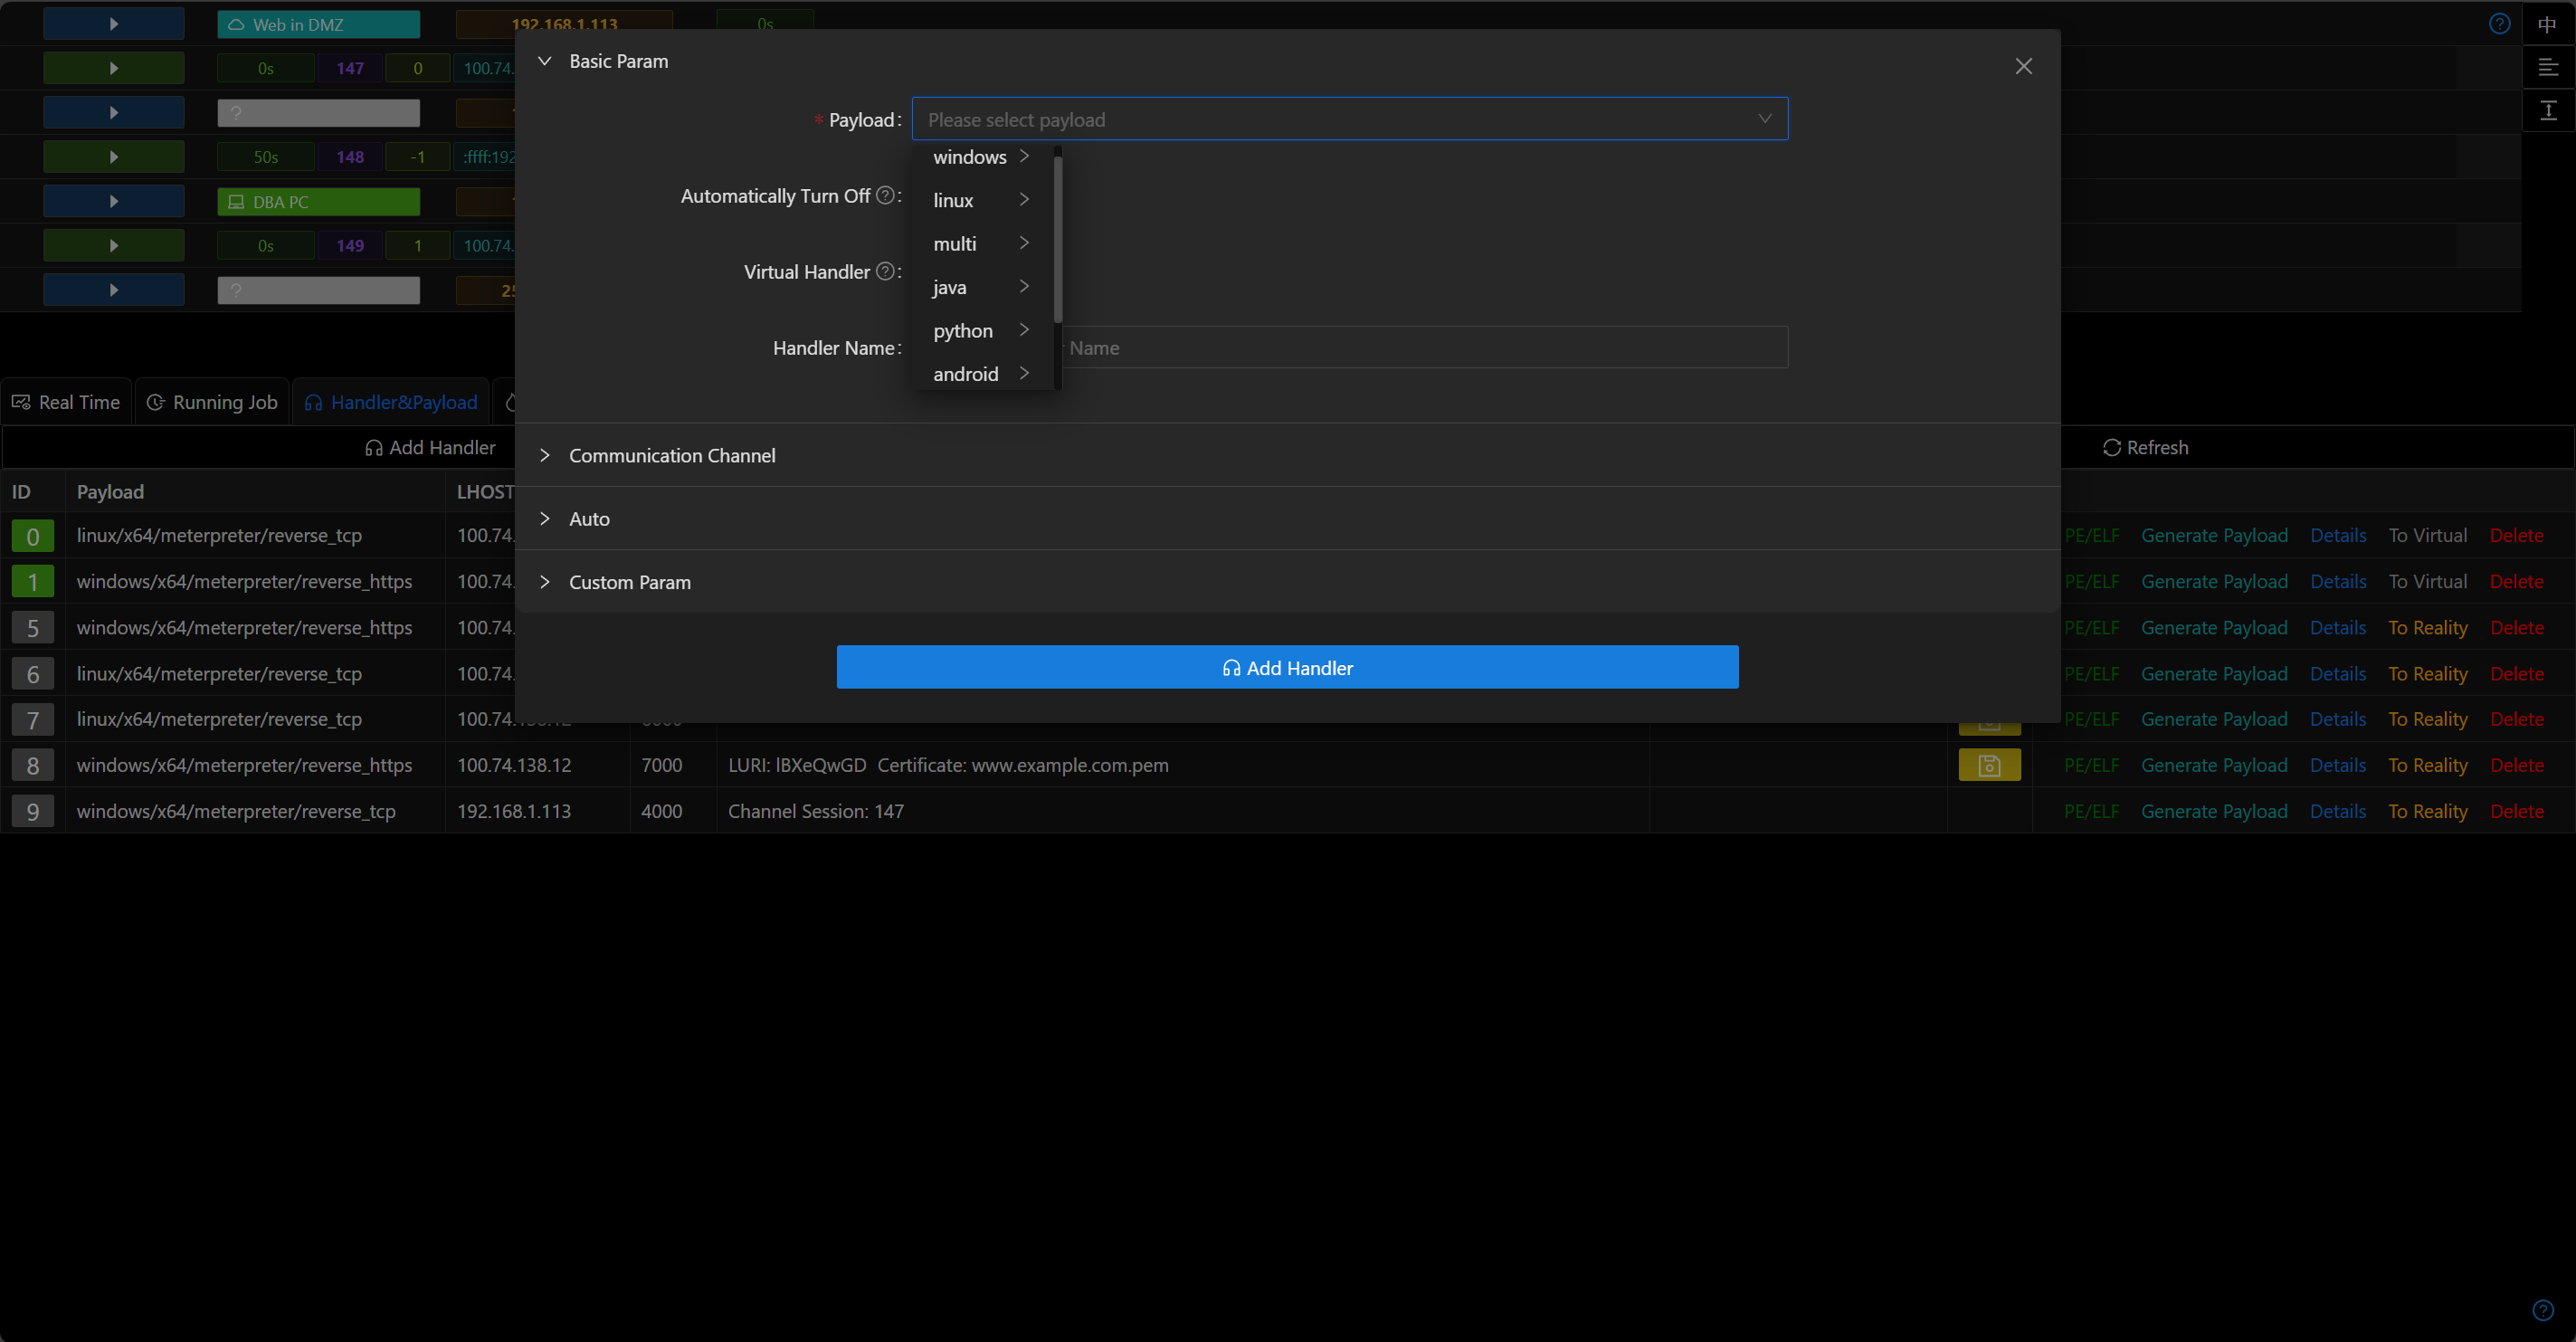Click the help icon beside Virtual Handler
The width and height of the screenshot is (2576, 1342).
tap(885, 271)
